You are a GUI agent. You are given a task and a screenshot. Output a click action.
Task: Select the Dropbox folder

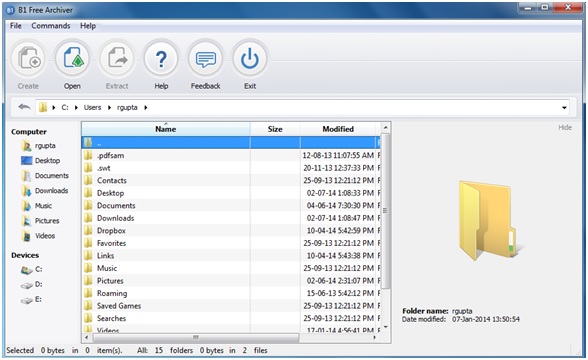231,231
